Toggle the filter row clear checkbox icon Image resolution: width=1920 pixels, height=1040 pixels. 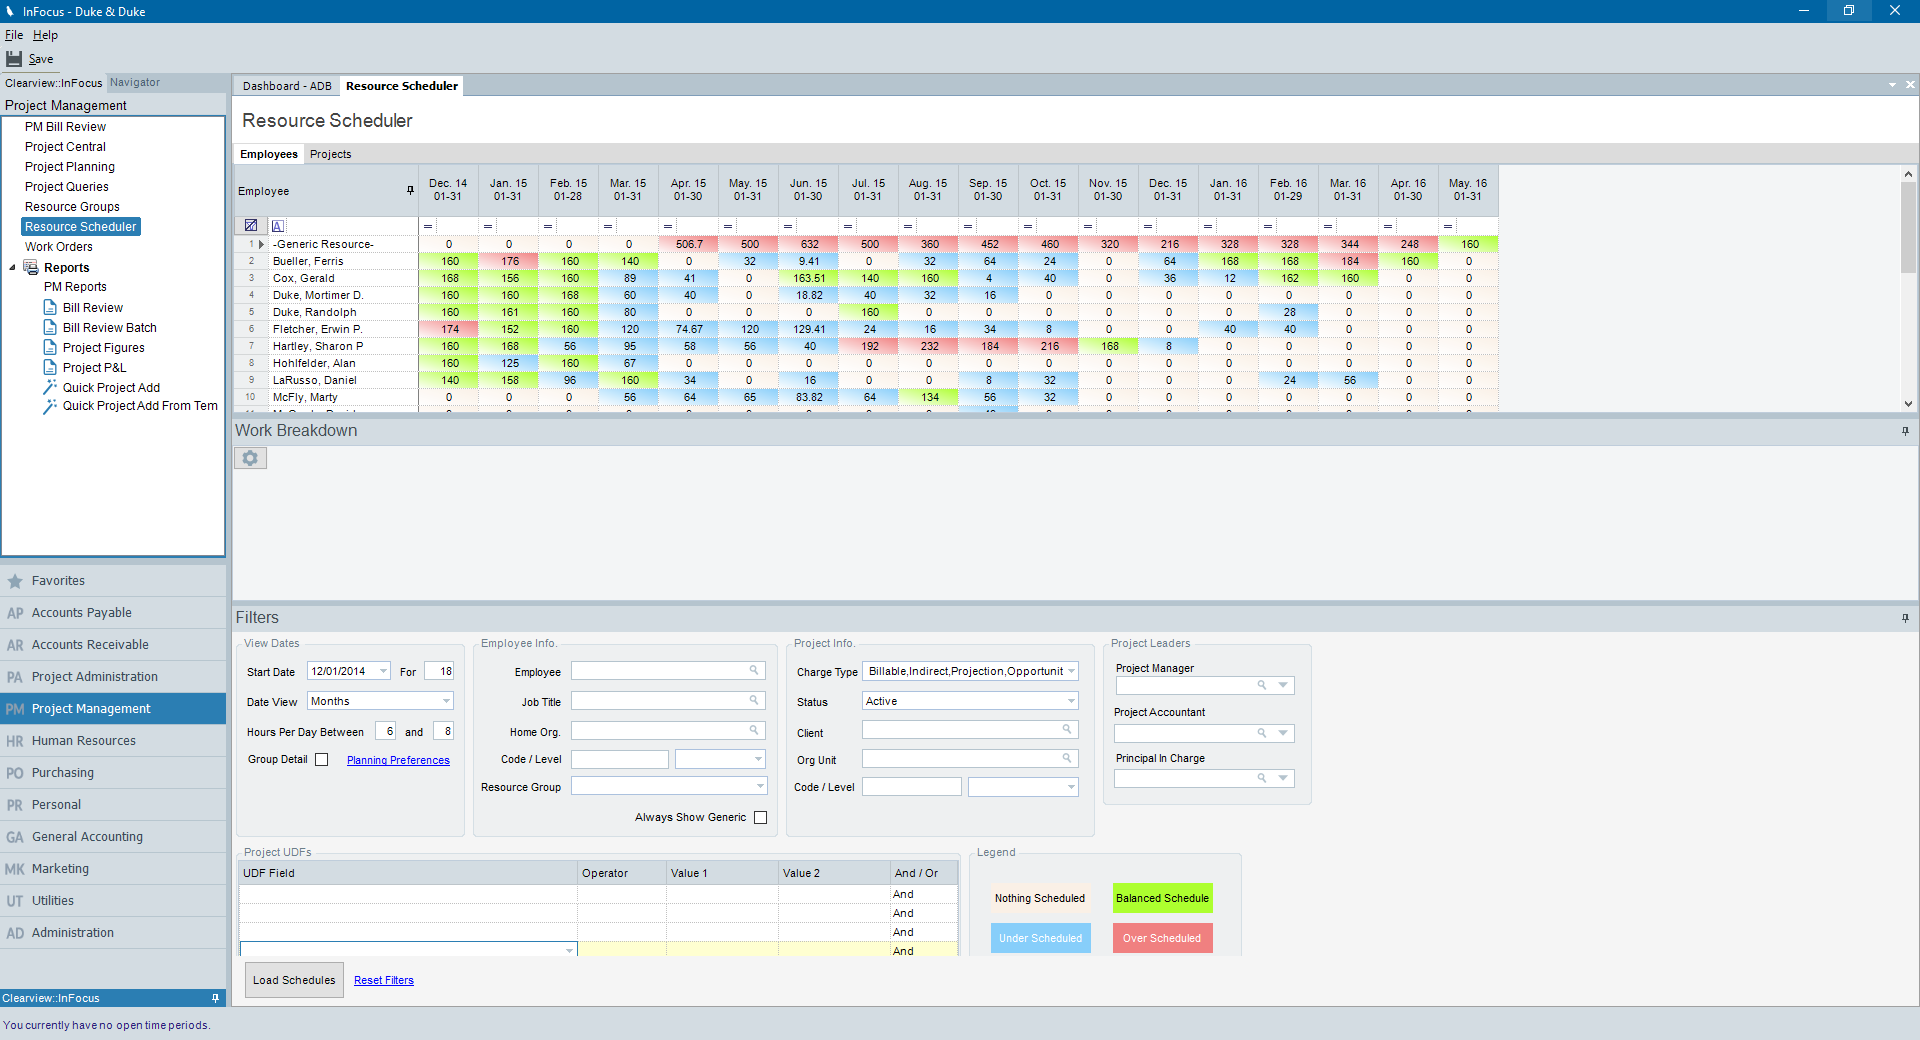point(251,226)
